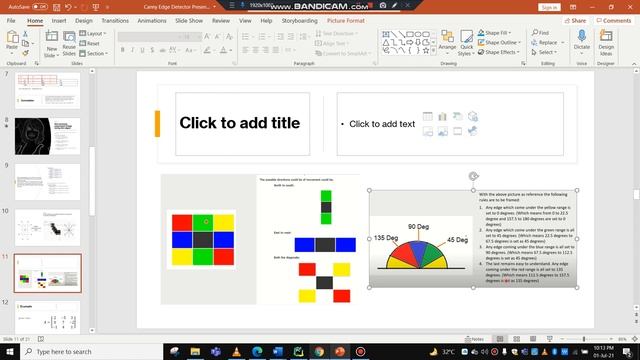Click Clear All Formatting icon
Image resolution: width=640 pixels, height=360 pixels.
coord(229,37)
